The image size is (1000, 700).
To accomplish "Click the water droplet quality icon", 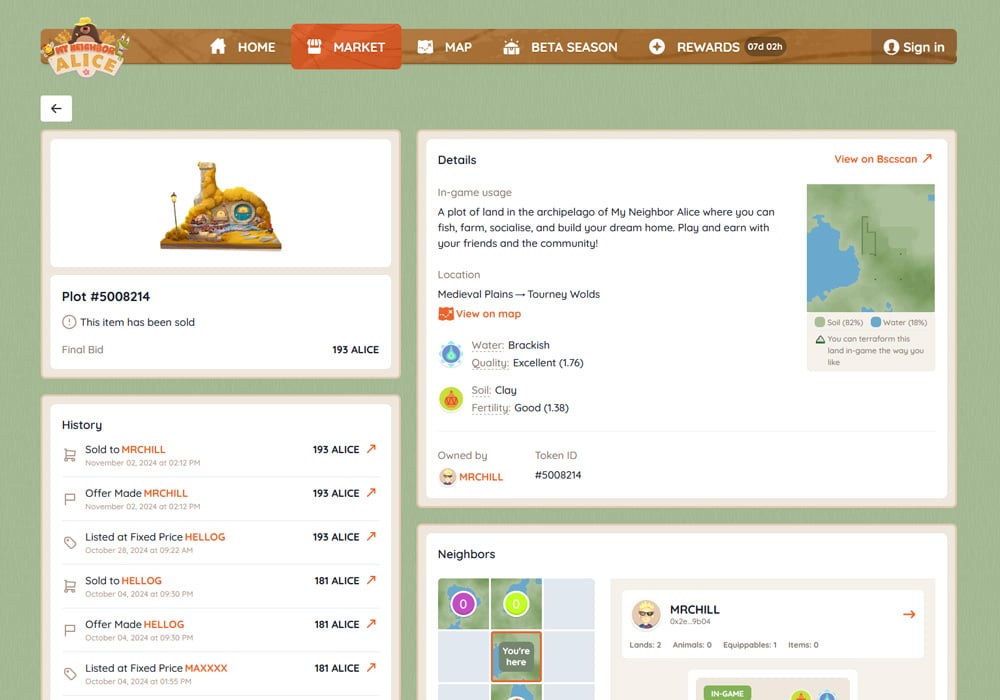I will [451, 354].
